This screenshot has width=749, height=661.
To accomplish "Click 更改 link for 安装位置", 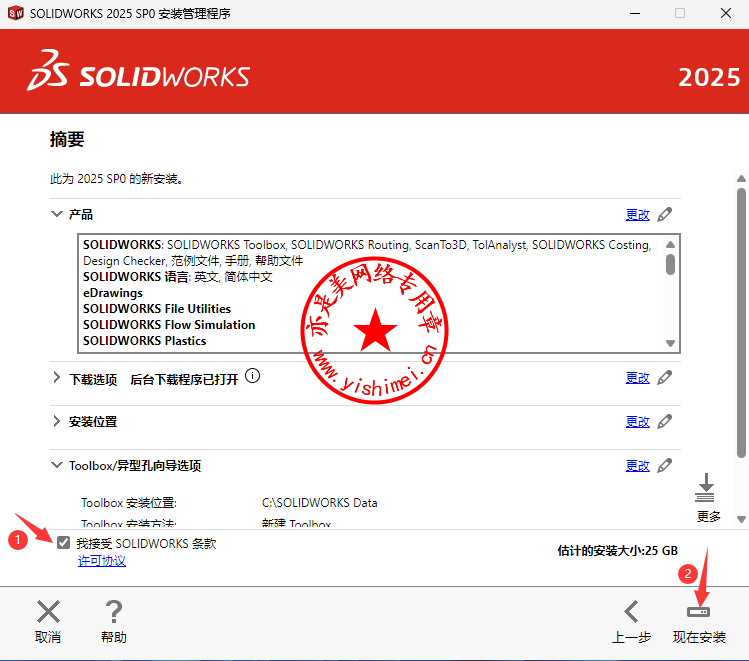I will coord(638,422).
